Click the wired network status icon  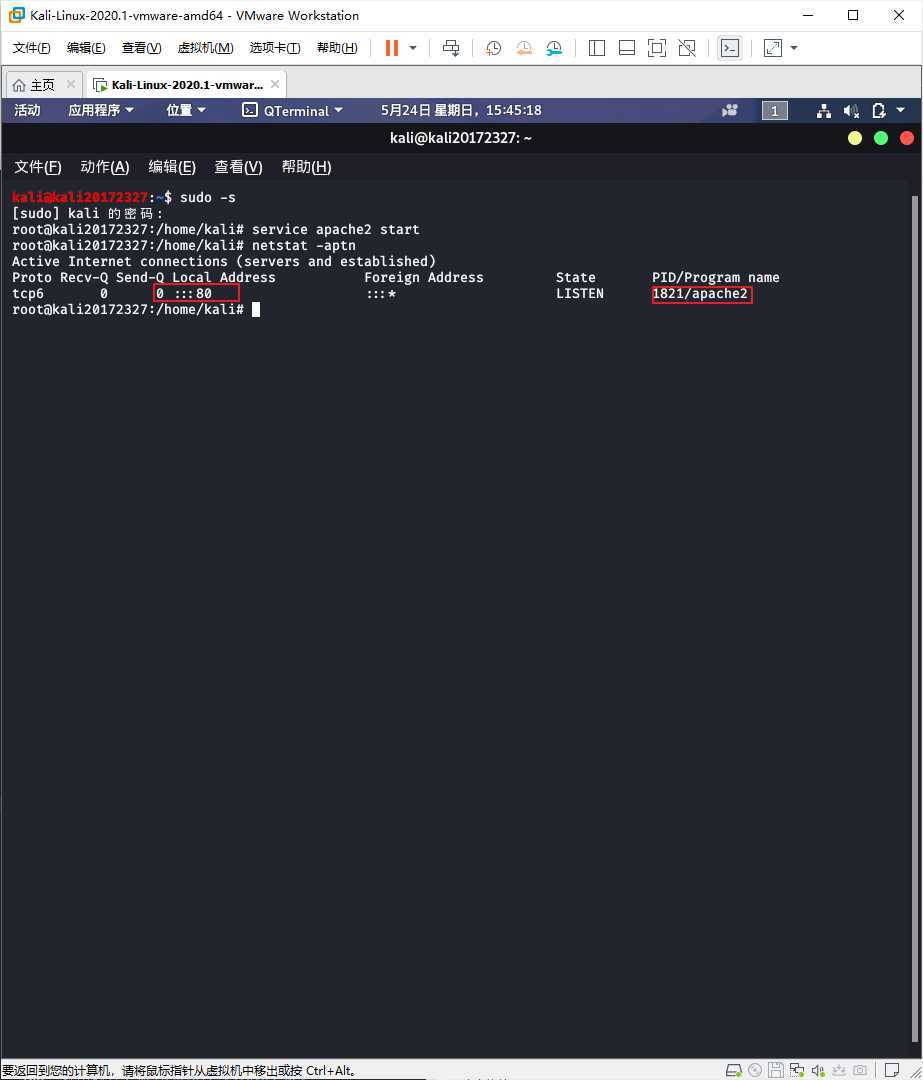(824, 111)
